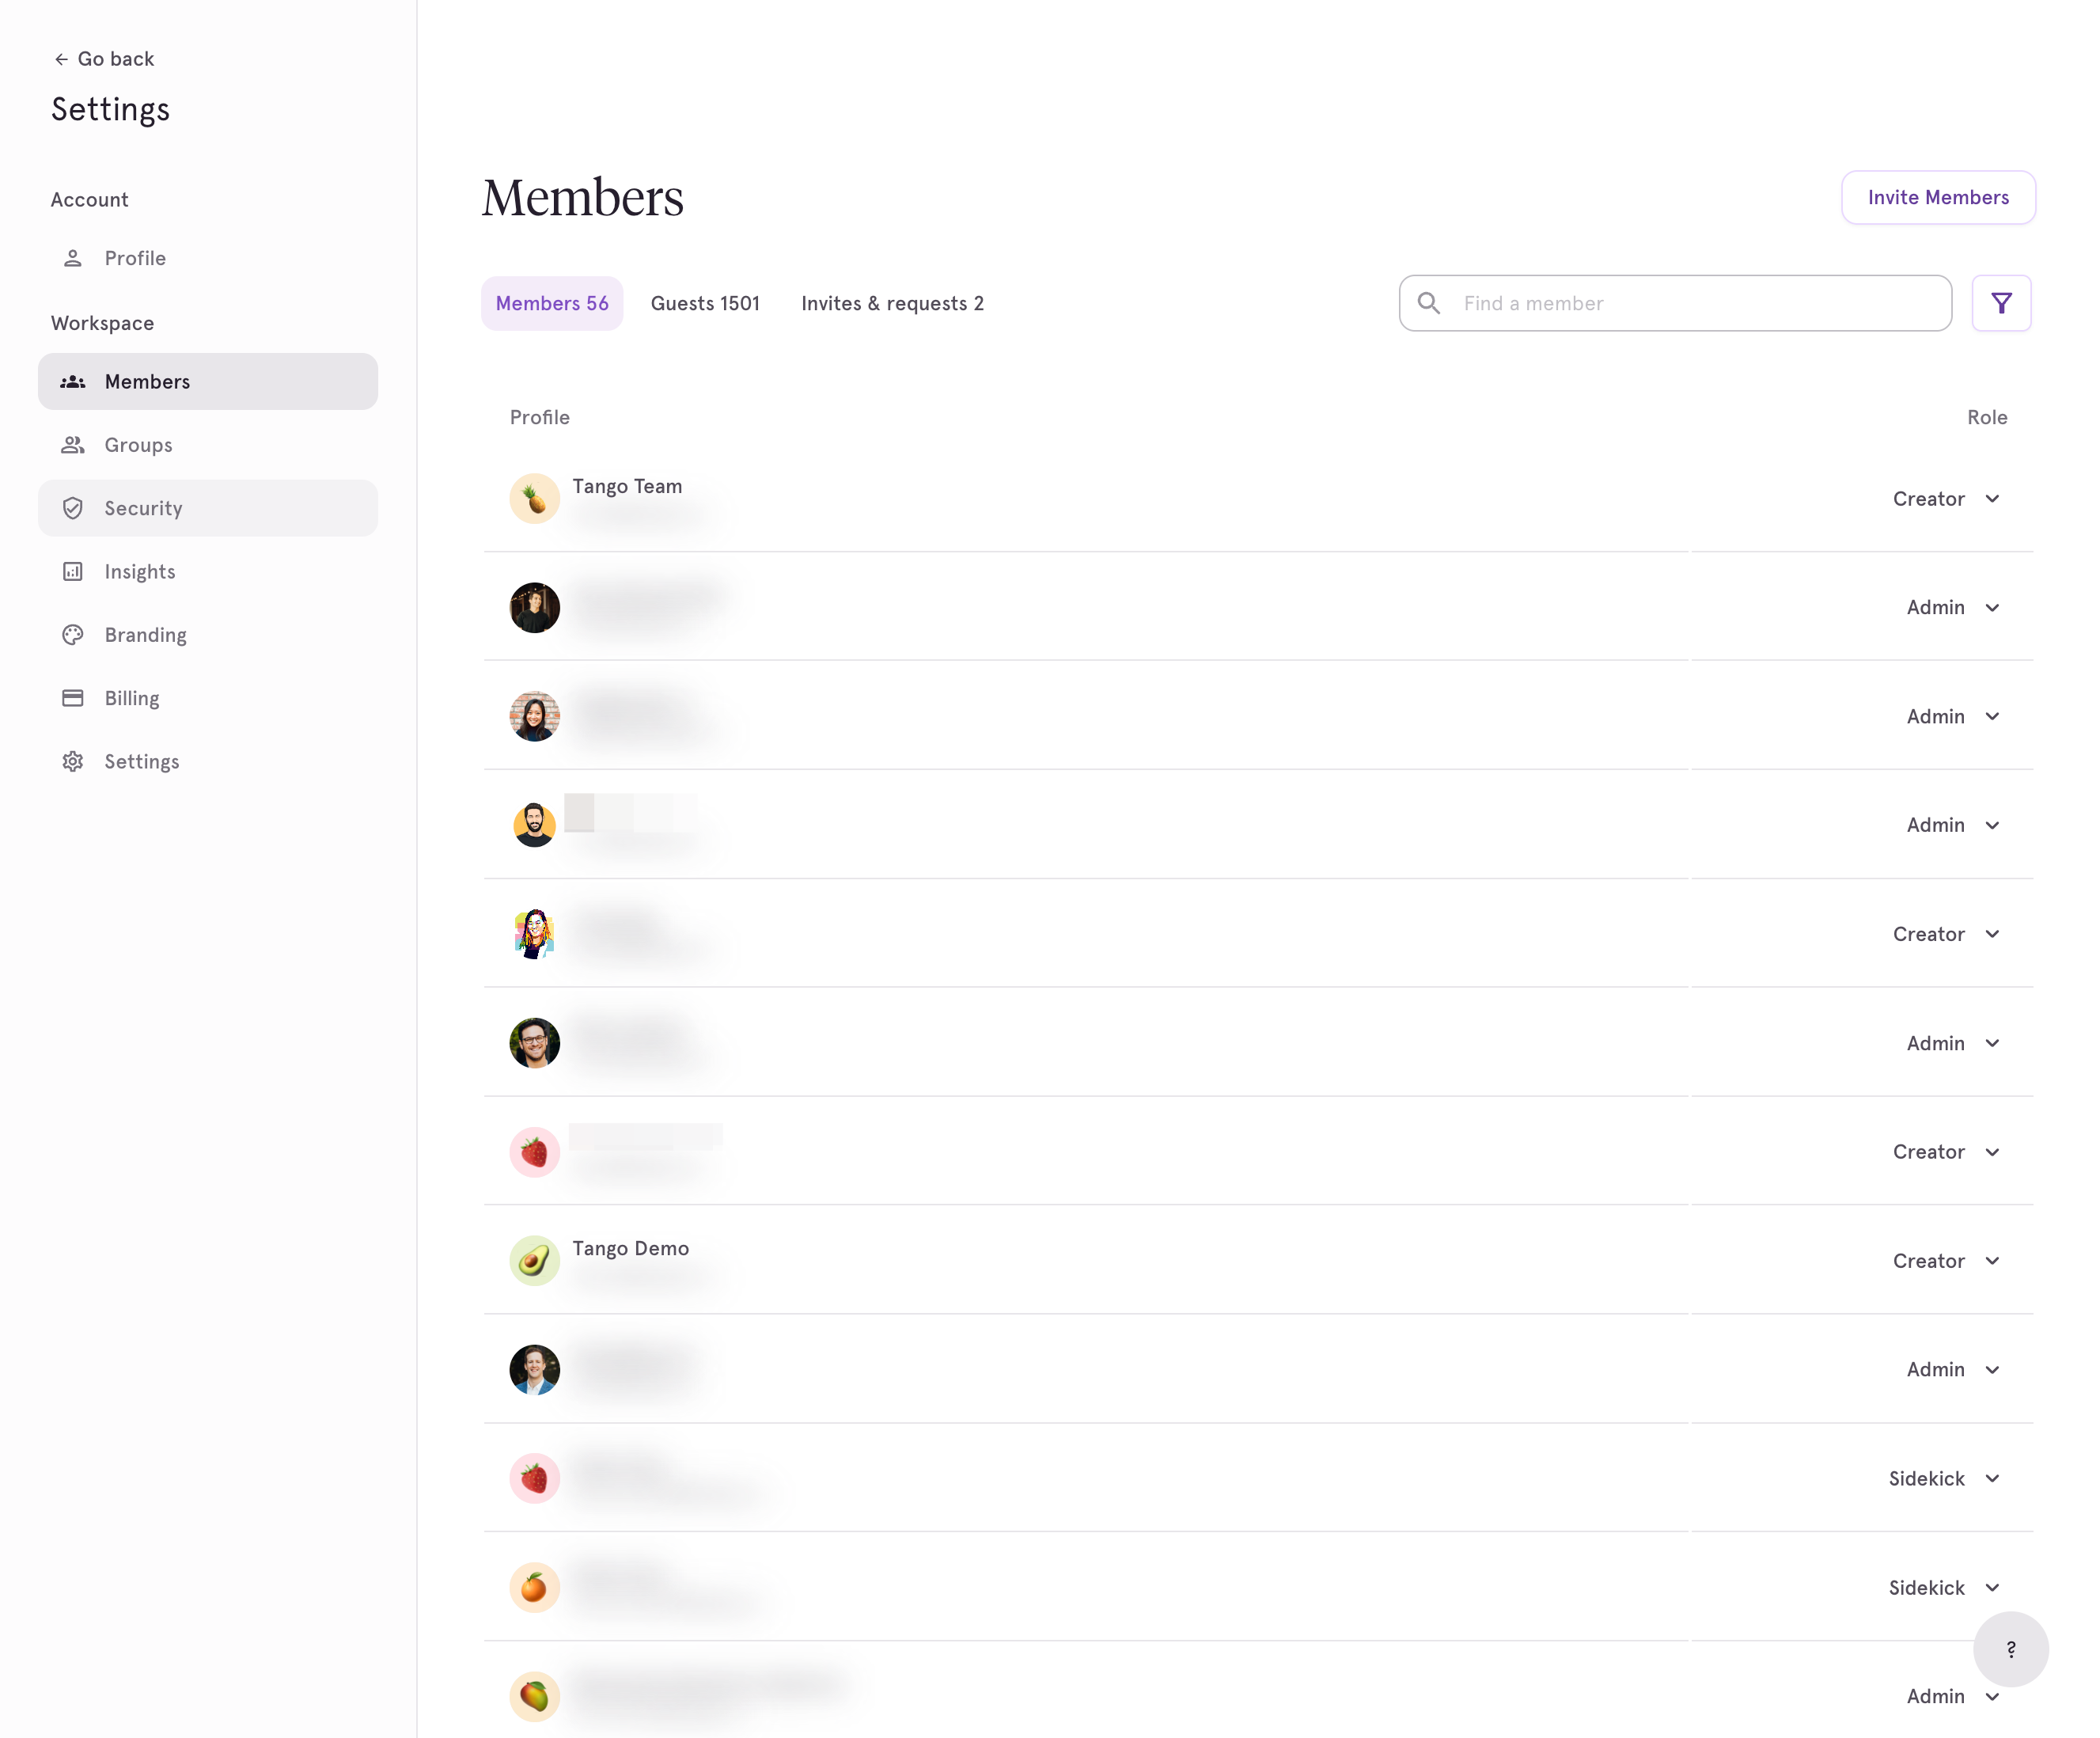This screenshot has height=1738, width=2100.
Task: Open the first Sidekick role dropdown
Action: click(1944, 1478)
